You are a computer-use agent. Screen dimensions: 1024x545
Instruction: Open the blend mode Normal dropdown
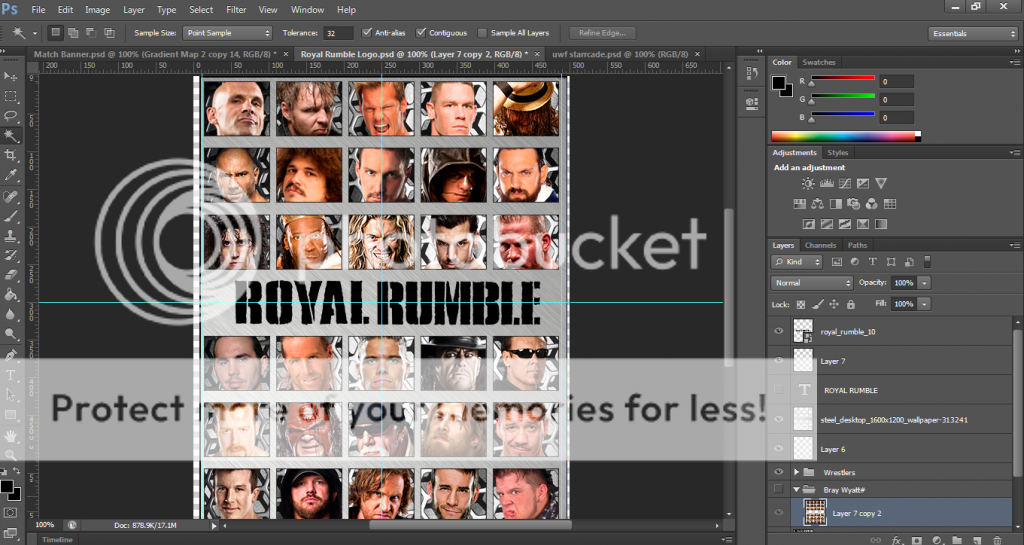click(x=812, y=283)
